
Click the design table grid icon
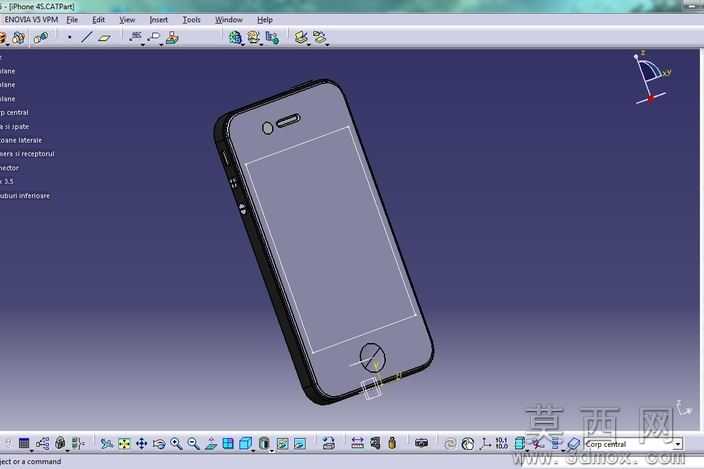pyautogui.click(x=24, y=444)
